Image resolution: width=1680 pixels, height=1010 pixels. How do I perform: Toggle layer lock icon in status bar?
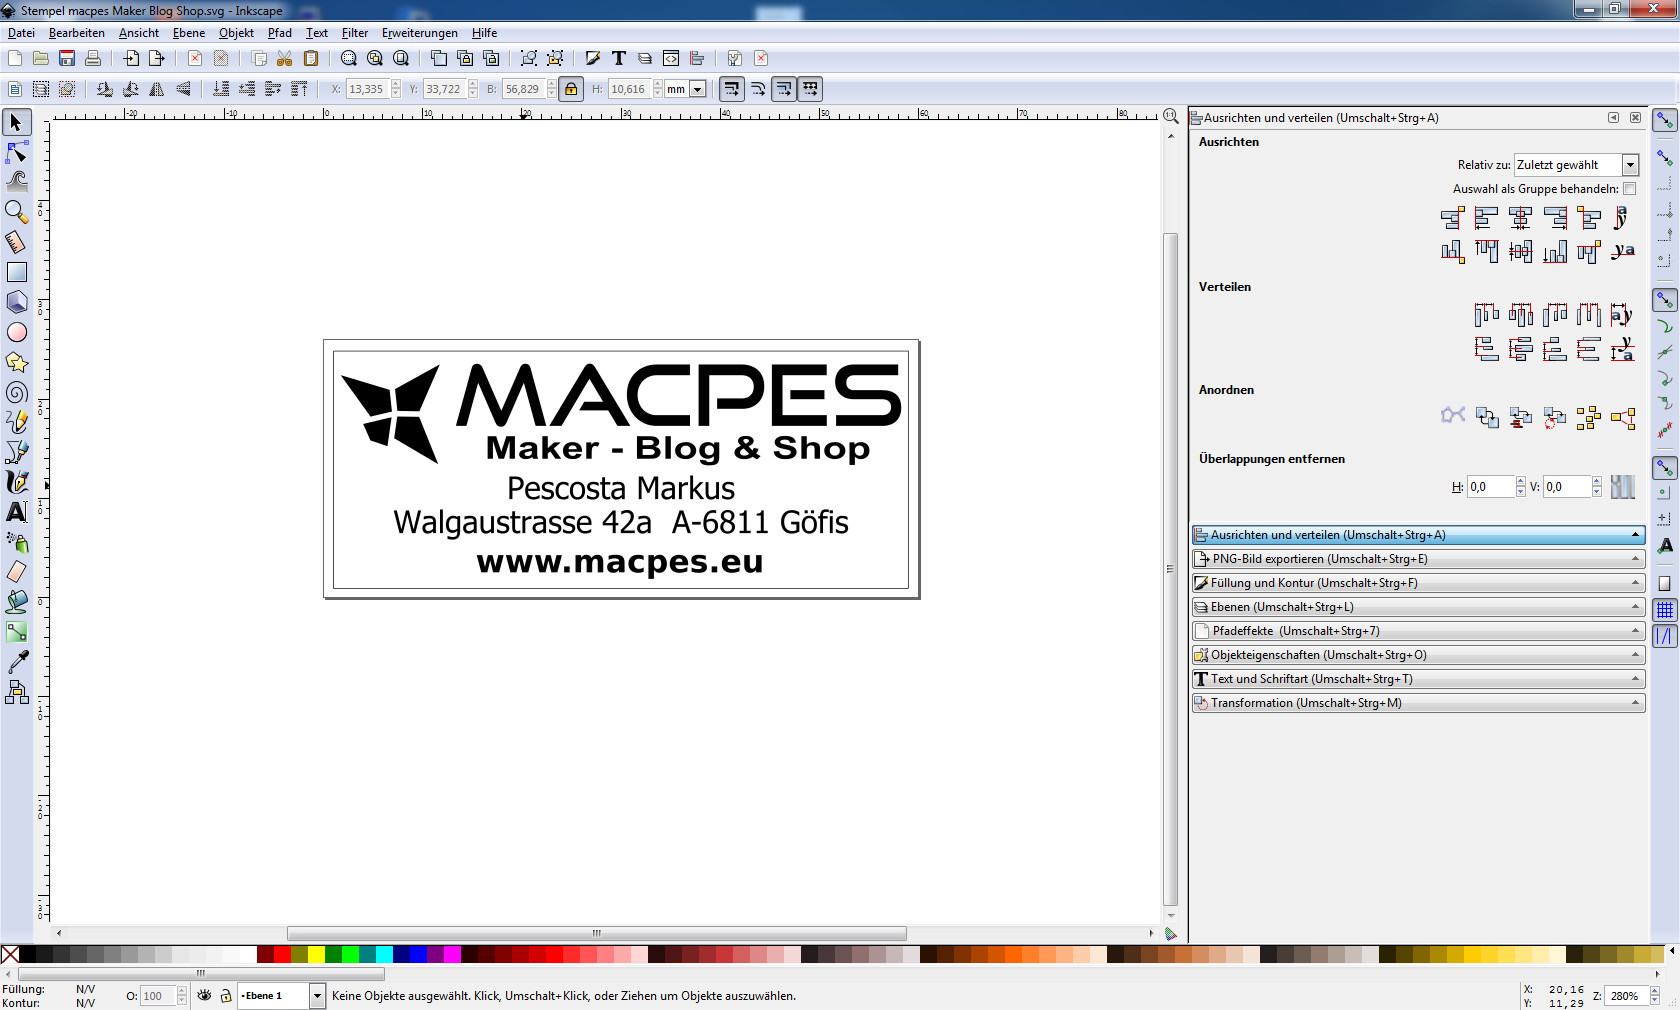pos(226,996)
